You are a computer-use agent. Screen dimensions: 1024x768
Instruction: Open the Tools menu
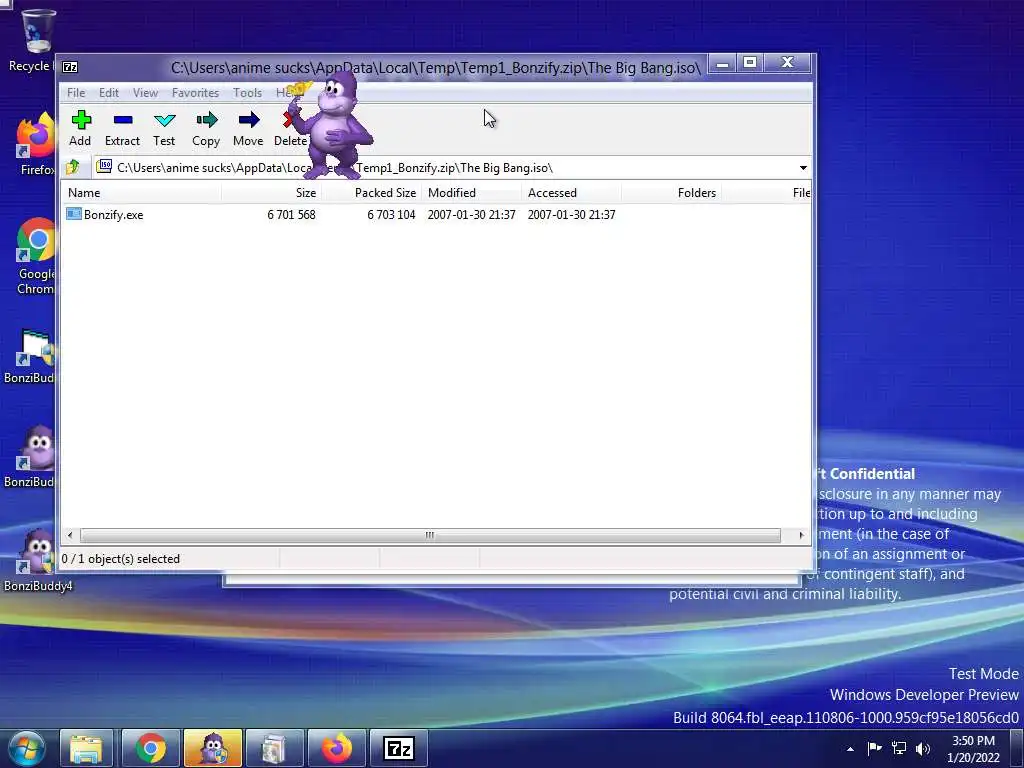(x=247, y=93)
